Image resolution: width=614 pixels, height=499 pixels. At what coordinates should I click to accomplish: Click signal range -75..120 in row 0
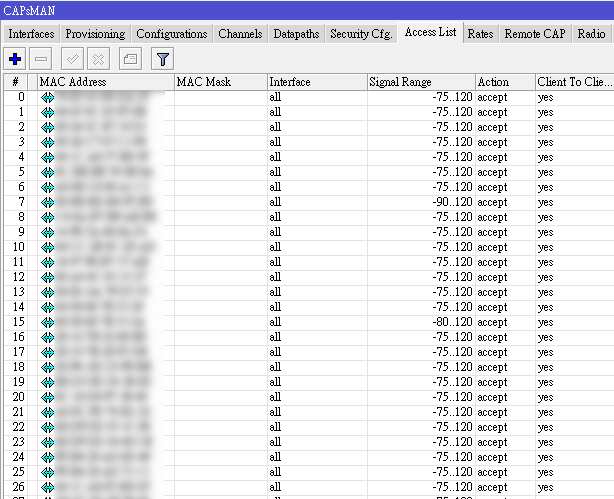pyautogui.click(x=452, y=97)
